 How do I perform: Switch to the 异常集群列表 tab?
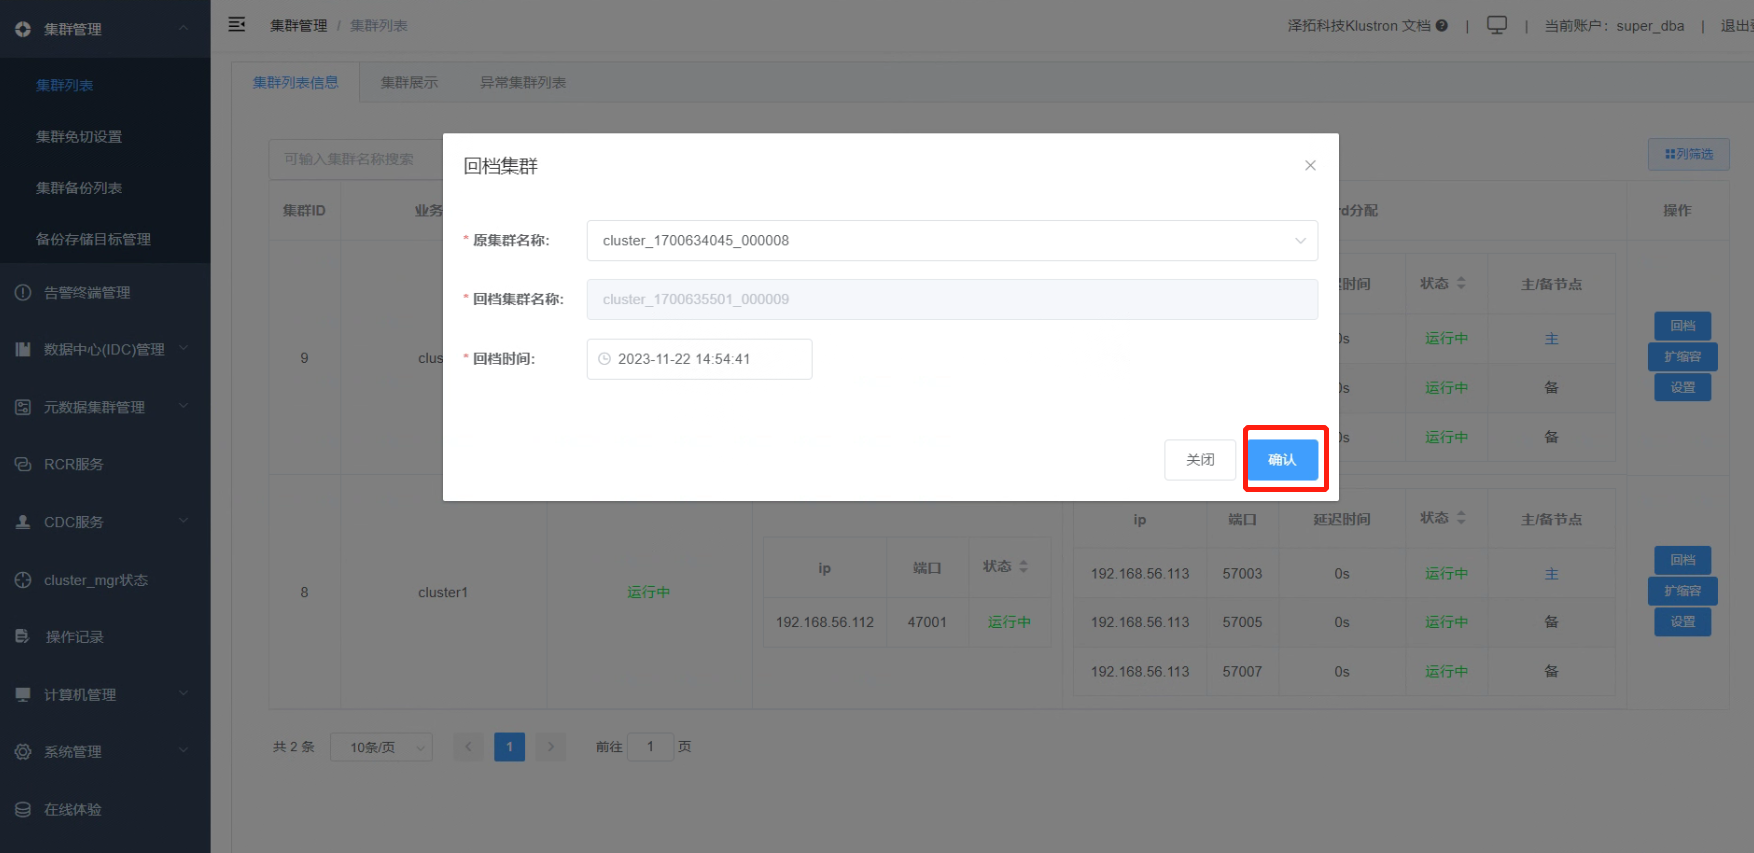click(x=523, y=83)
